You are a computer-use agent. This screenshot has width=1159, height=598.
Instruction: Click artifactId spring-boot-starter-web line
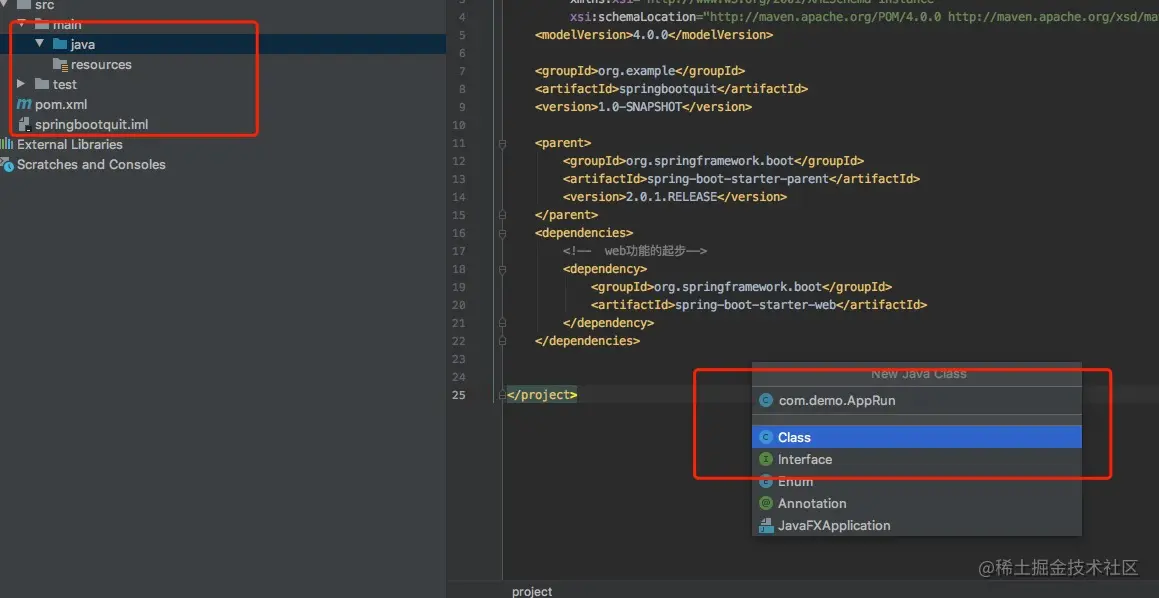(x=758, y=305)
